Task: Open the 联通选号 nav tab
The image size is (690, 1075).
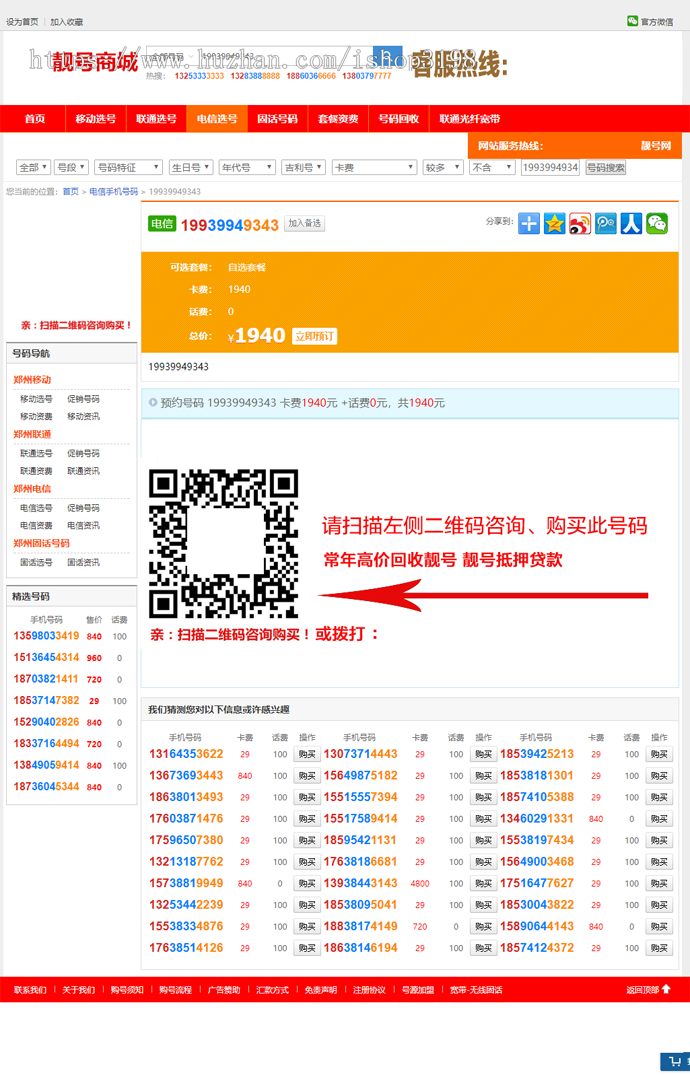Action: [x=156, y=119]
